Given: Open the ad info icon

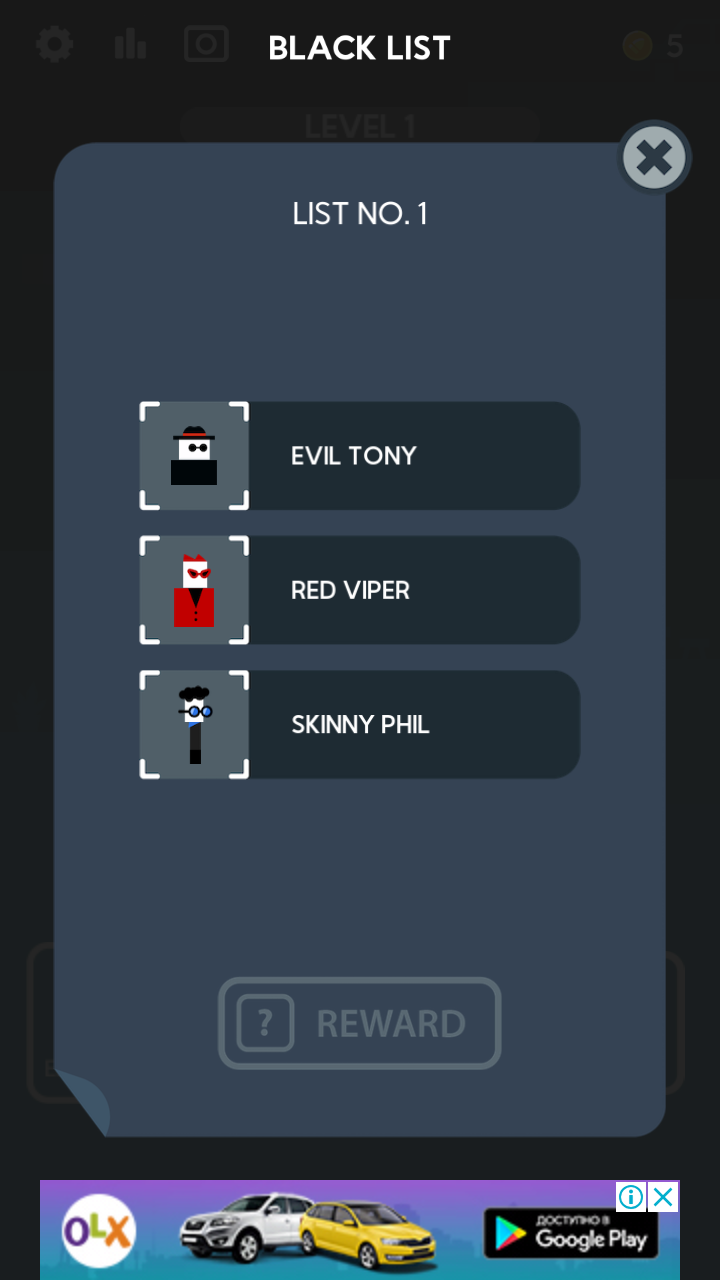Looking at the screenshot, I should point(631,1196).
